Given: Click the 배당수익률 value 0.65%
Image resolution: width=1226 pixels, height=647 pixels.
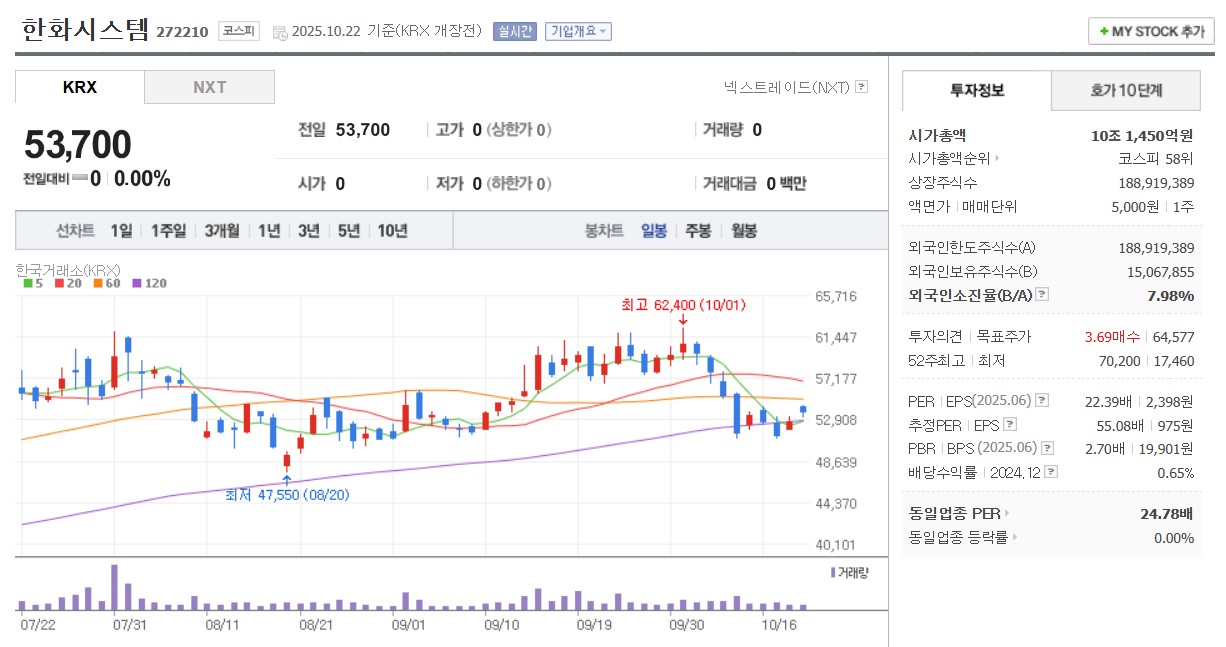Looking at the screenshot, I should 1175,473.
